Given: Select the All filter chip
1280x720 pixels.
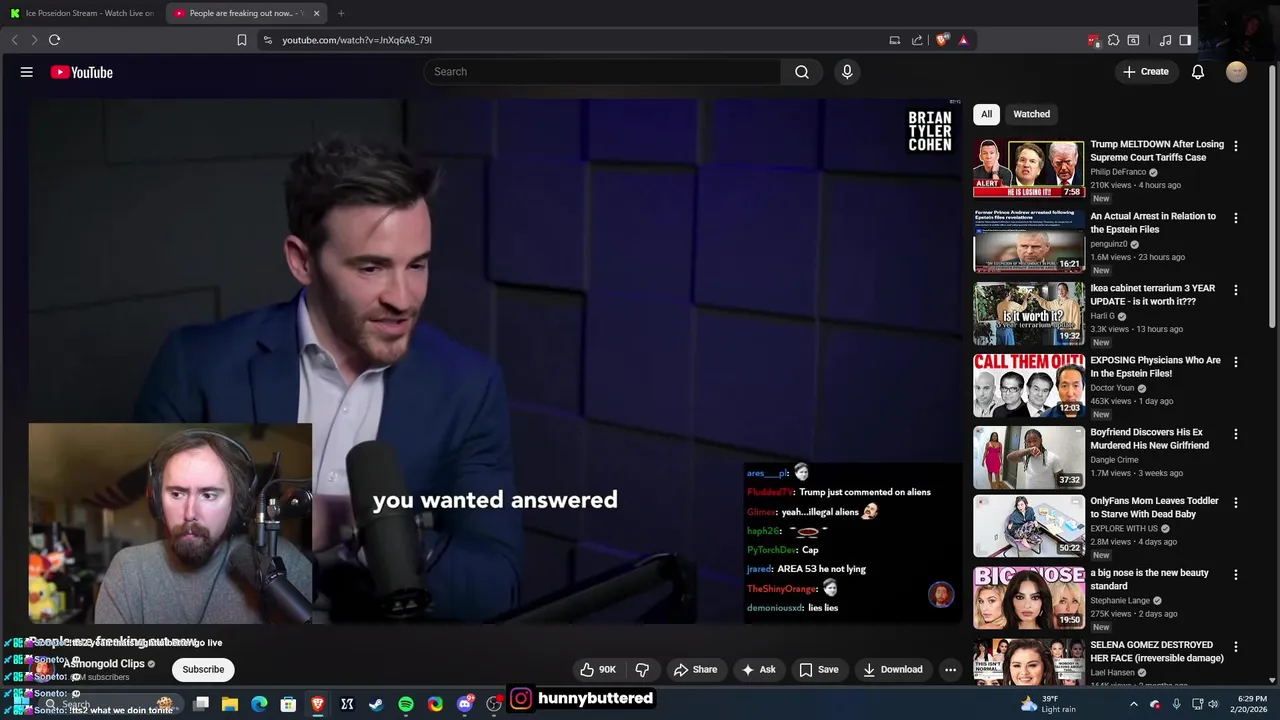Looking at the screenshot, I should point(986,114).
